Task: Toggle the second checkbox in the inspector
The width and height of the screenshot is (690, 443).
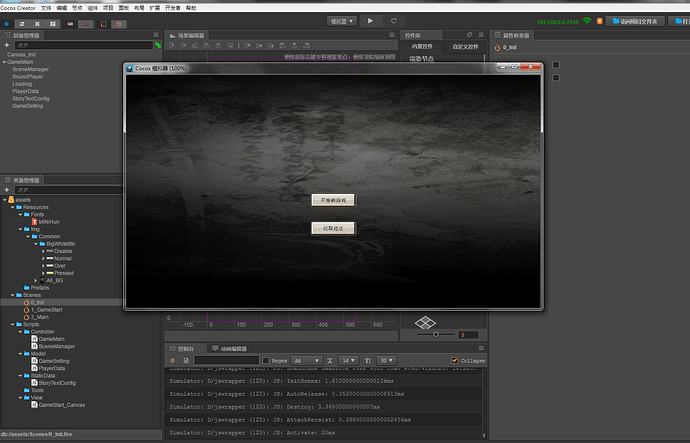Action: (x=556, y=77)
